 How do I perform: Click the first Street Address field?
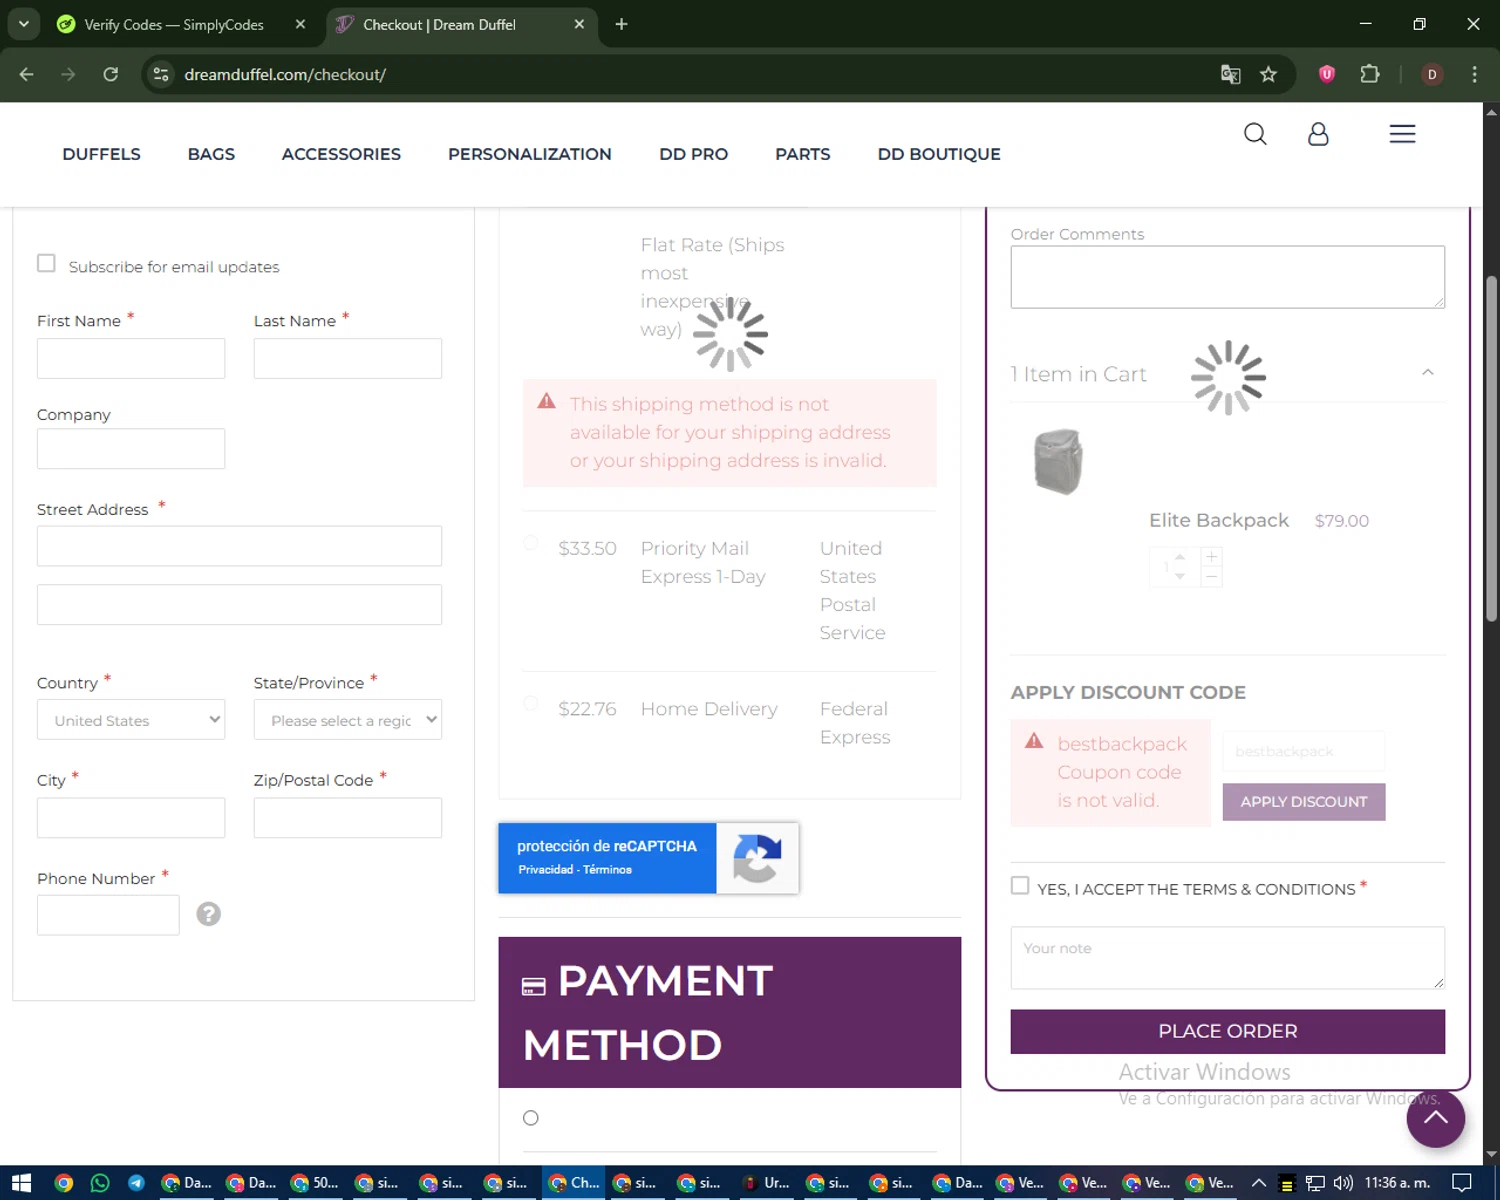(239, 546)
